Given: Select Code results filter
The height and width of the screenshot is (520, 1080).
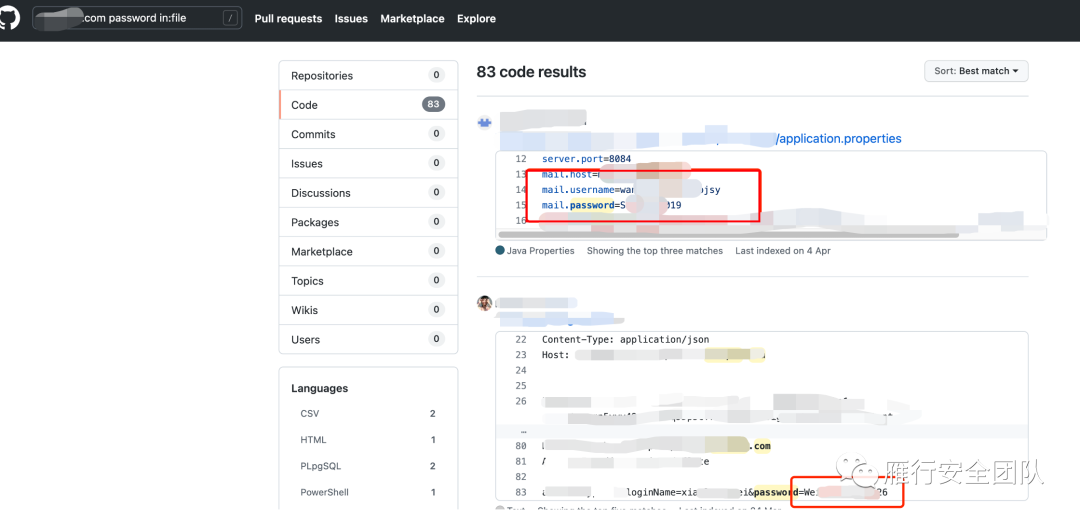Looking at the screenshot, I should click(368, 105).
